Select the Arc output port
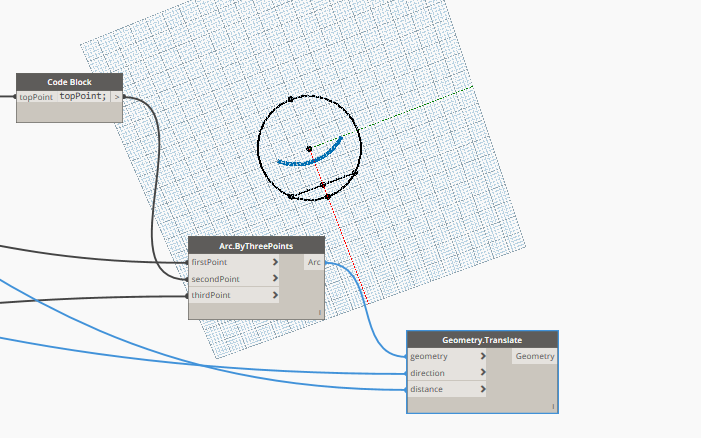 point(314,262)
